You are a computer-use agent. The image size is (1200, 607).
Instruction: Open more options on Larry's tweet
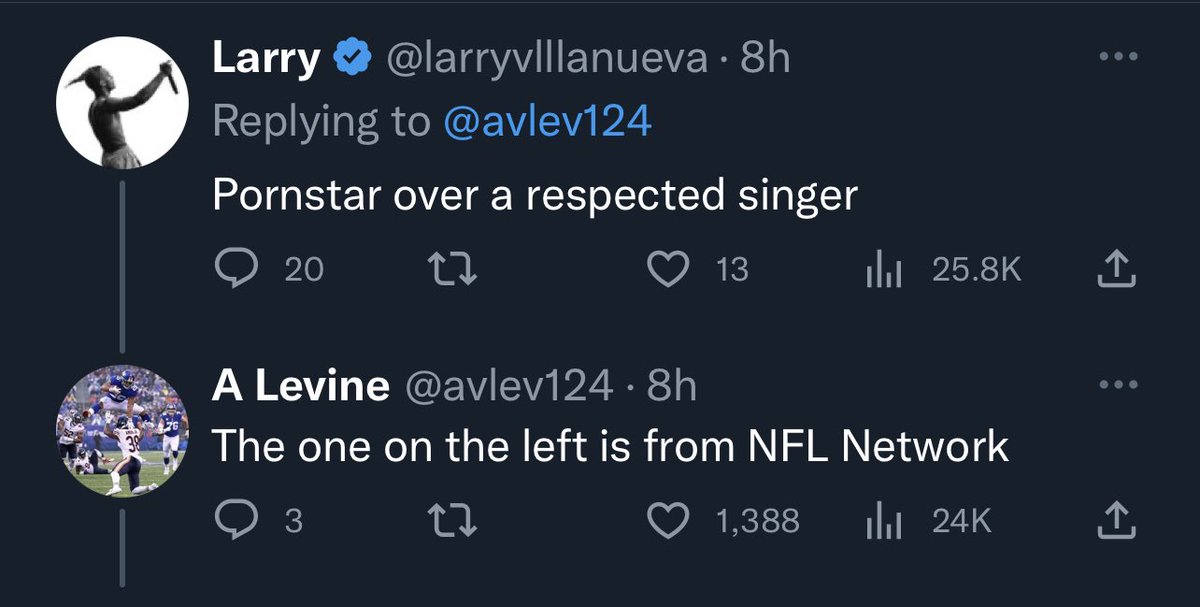tap(1118, 59)
